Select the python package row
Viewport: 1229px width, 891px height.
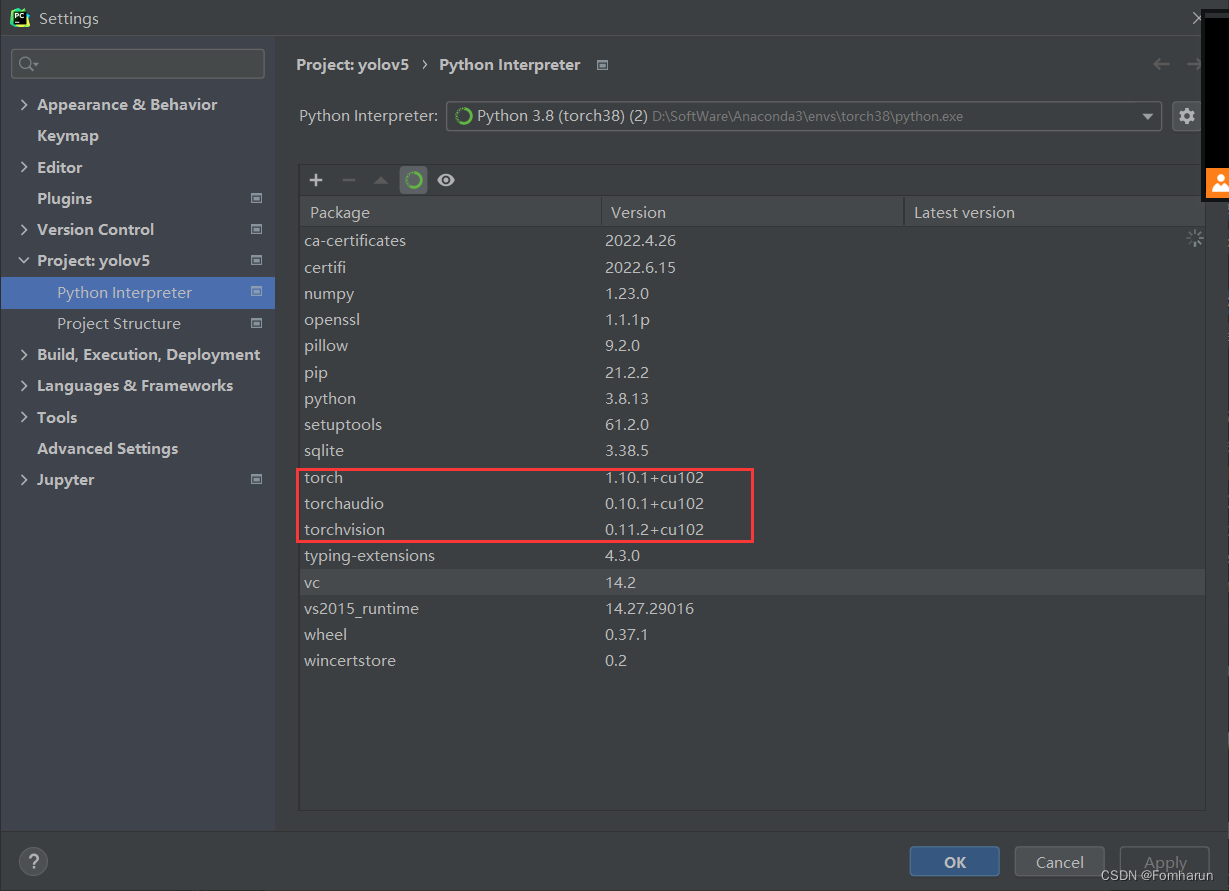coord(752,398)
